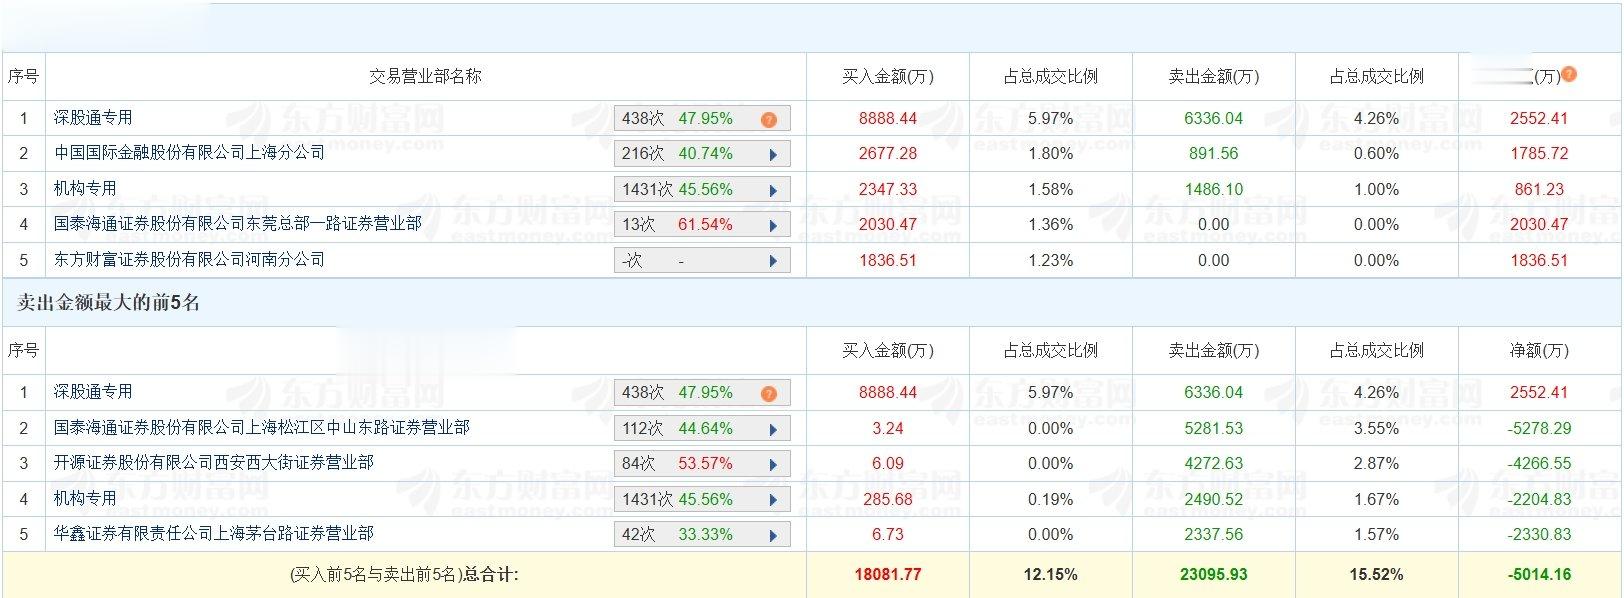Open 开源证券西安西大街证券营业部 link
This screenshot has width=1624, height=598.
click(213, 463)
